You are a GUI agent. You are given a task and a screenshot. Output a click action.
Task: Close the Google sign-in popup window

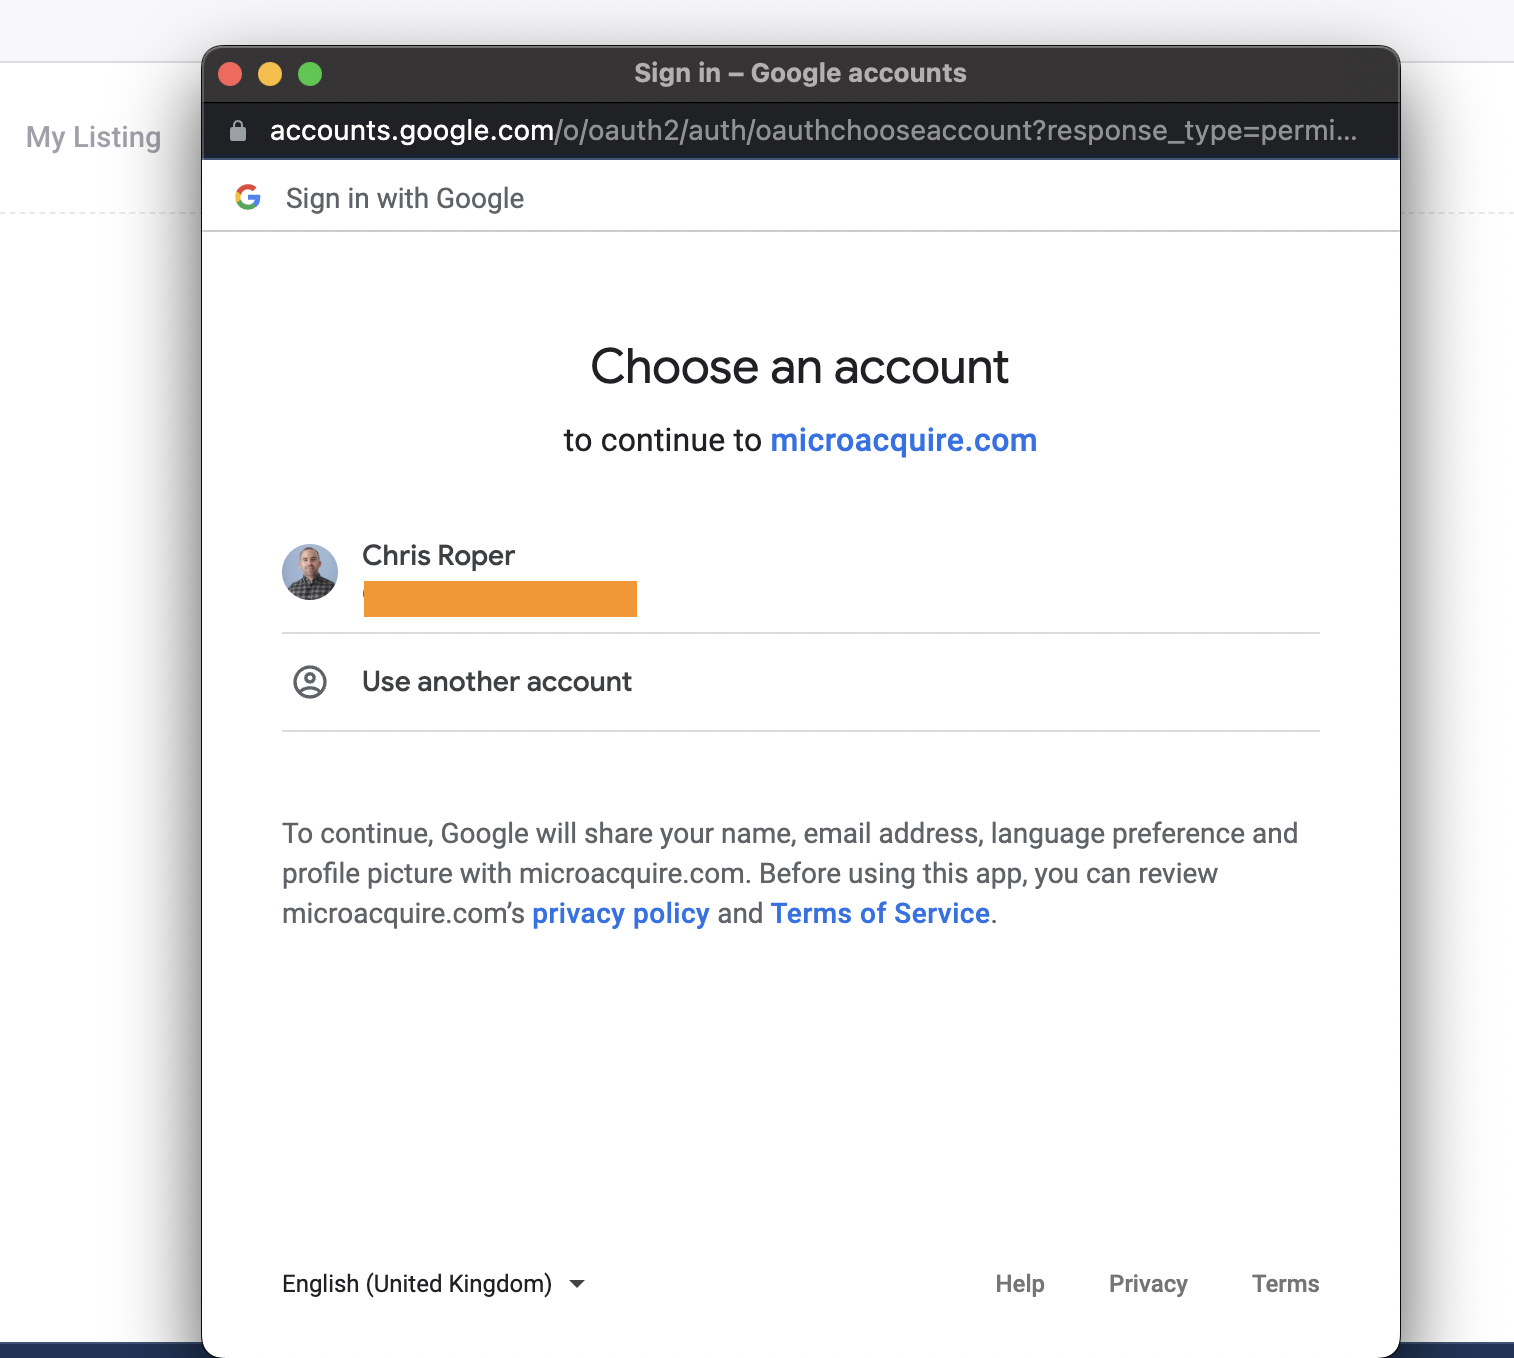tap(230, 74)
